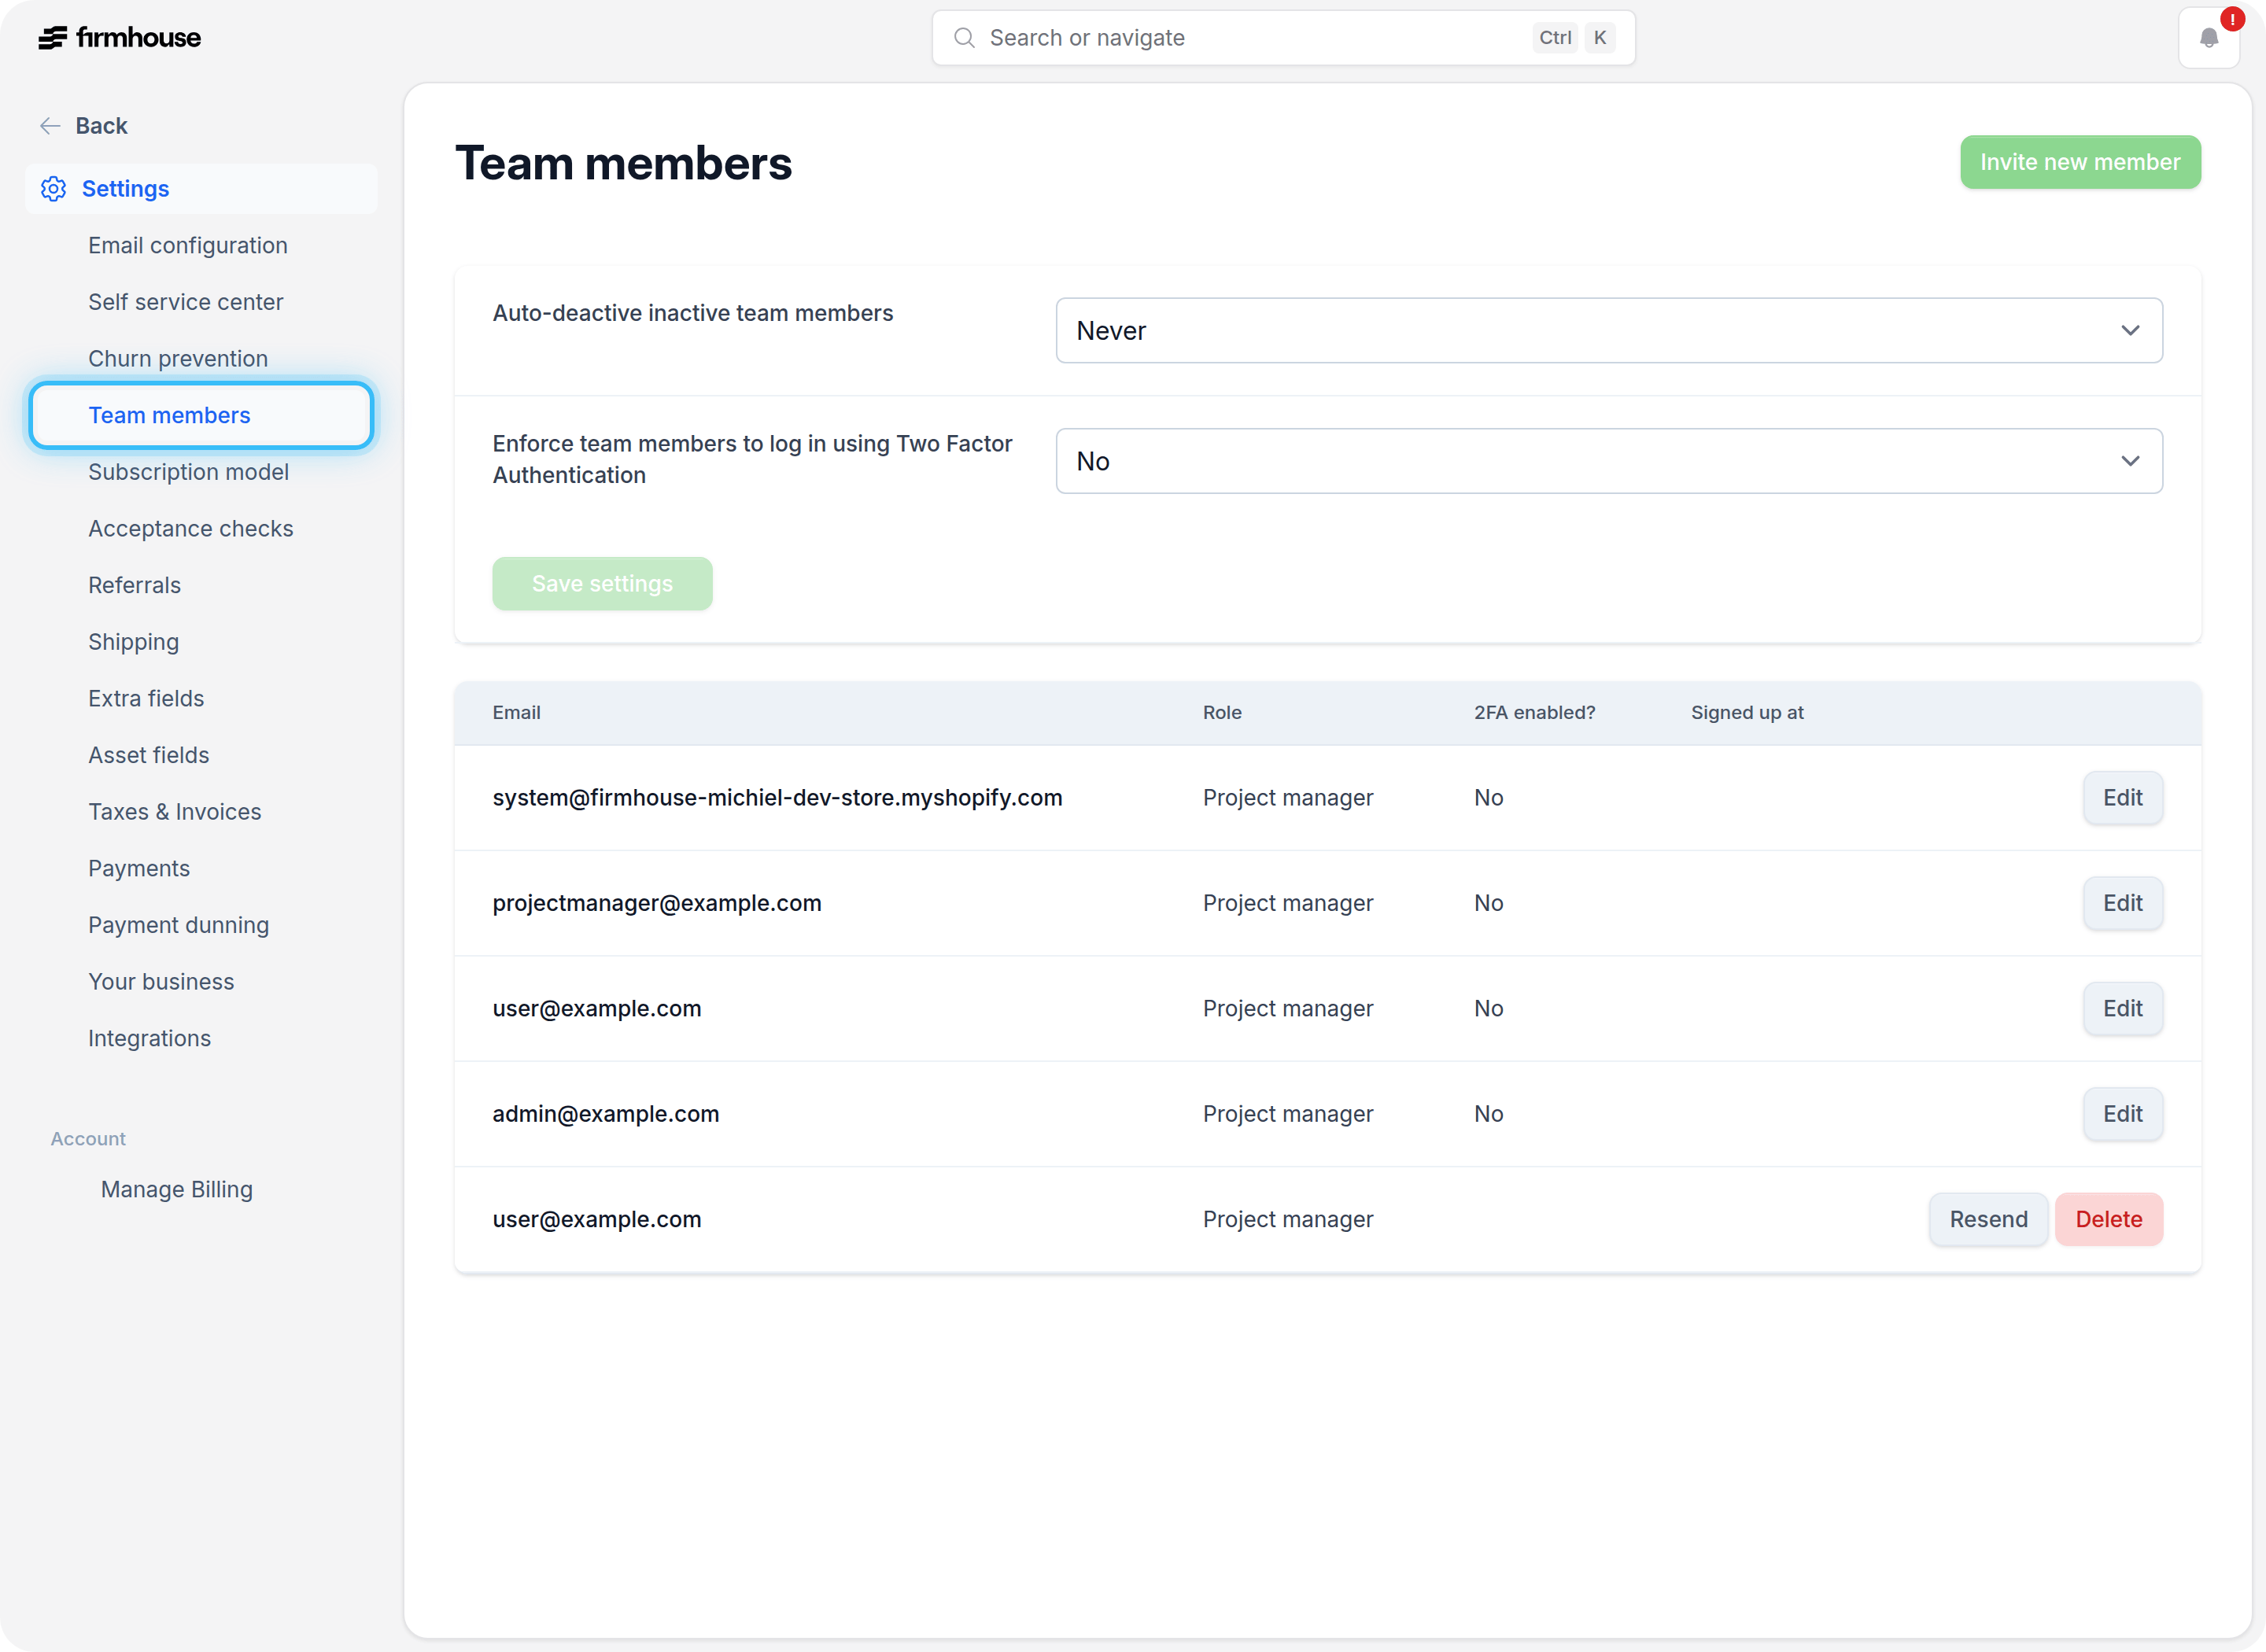
Task: Click the Ctrl K shortcut hint
Action: point(1574,38)
